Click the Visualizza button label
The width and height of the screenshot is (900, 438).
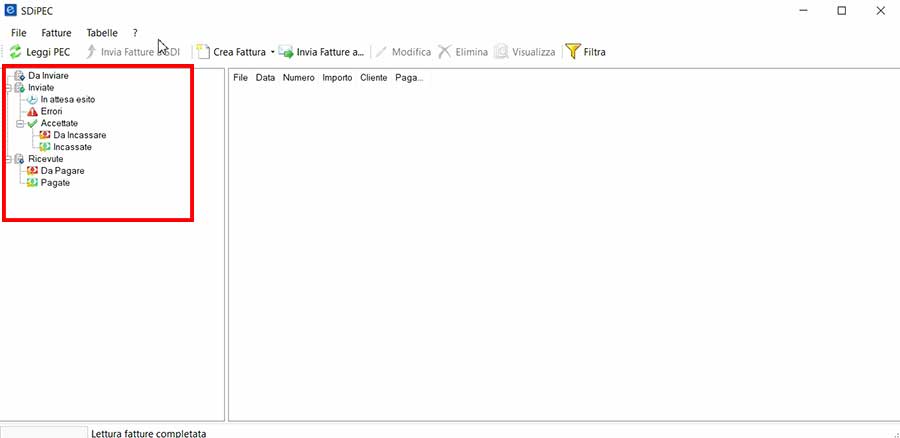[534, 52]
